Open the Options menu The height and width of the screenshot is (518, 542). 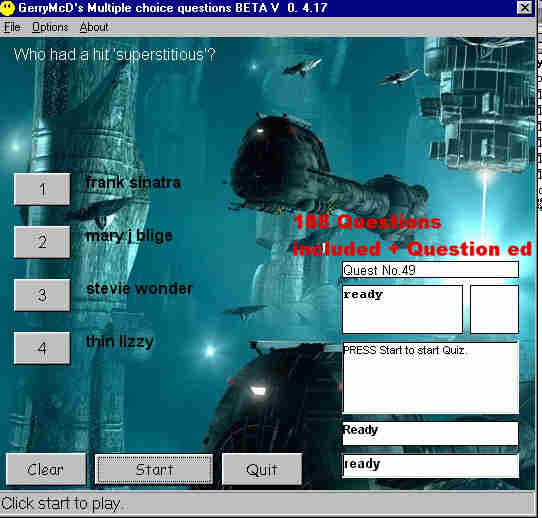tap(50, 27)
